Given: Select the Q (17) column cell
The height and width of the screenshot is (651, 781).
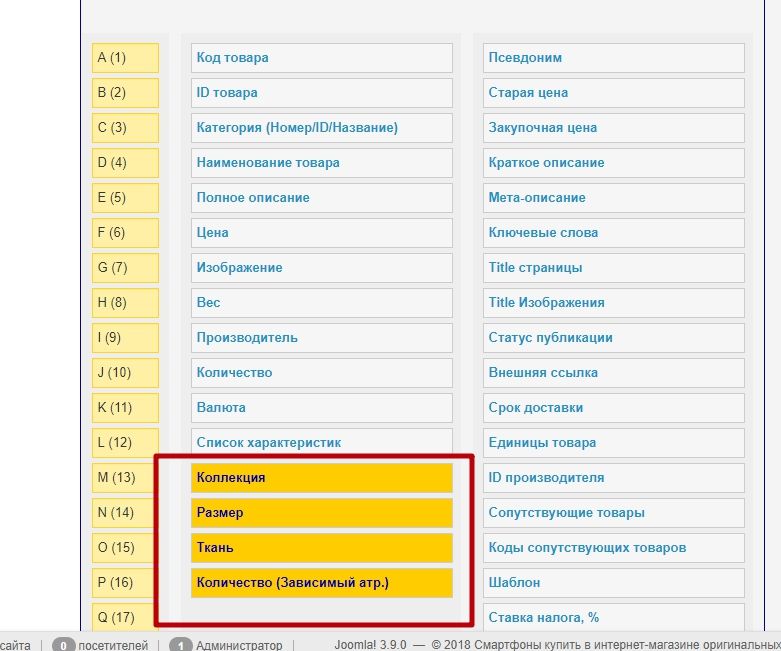Looking at the screenshot, I should [x=124, y=618].
